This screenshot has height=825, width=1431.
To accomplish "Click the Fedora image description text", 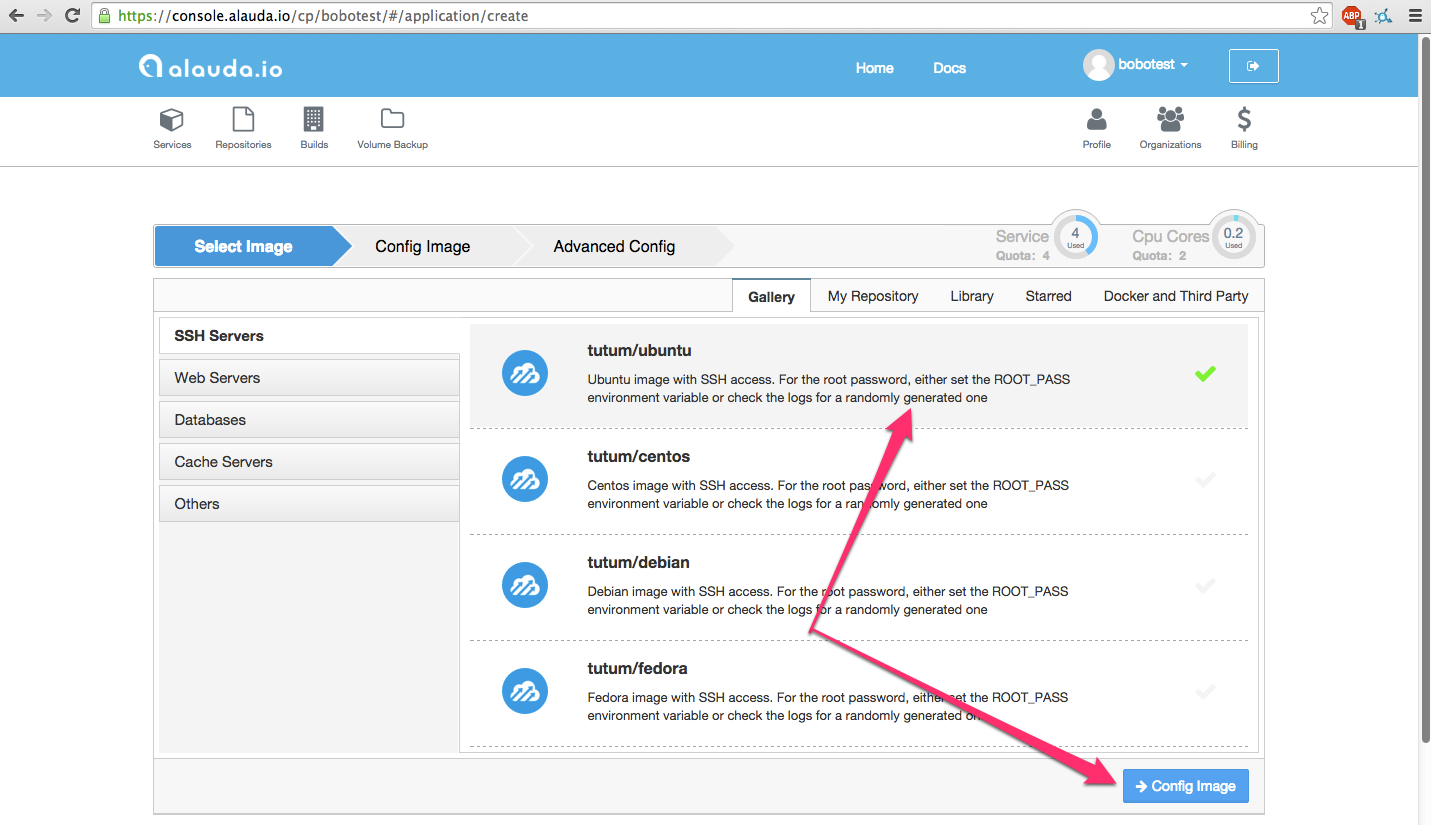I will click(x=828, y=707).
